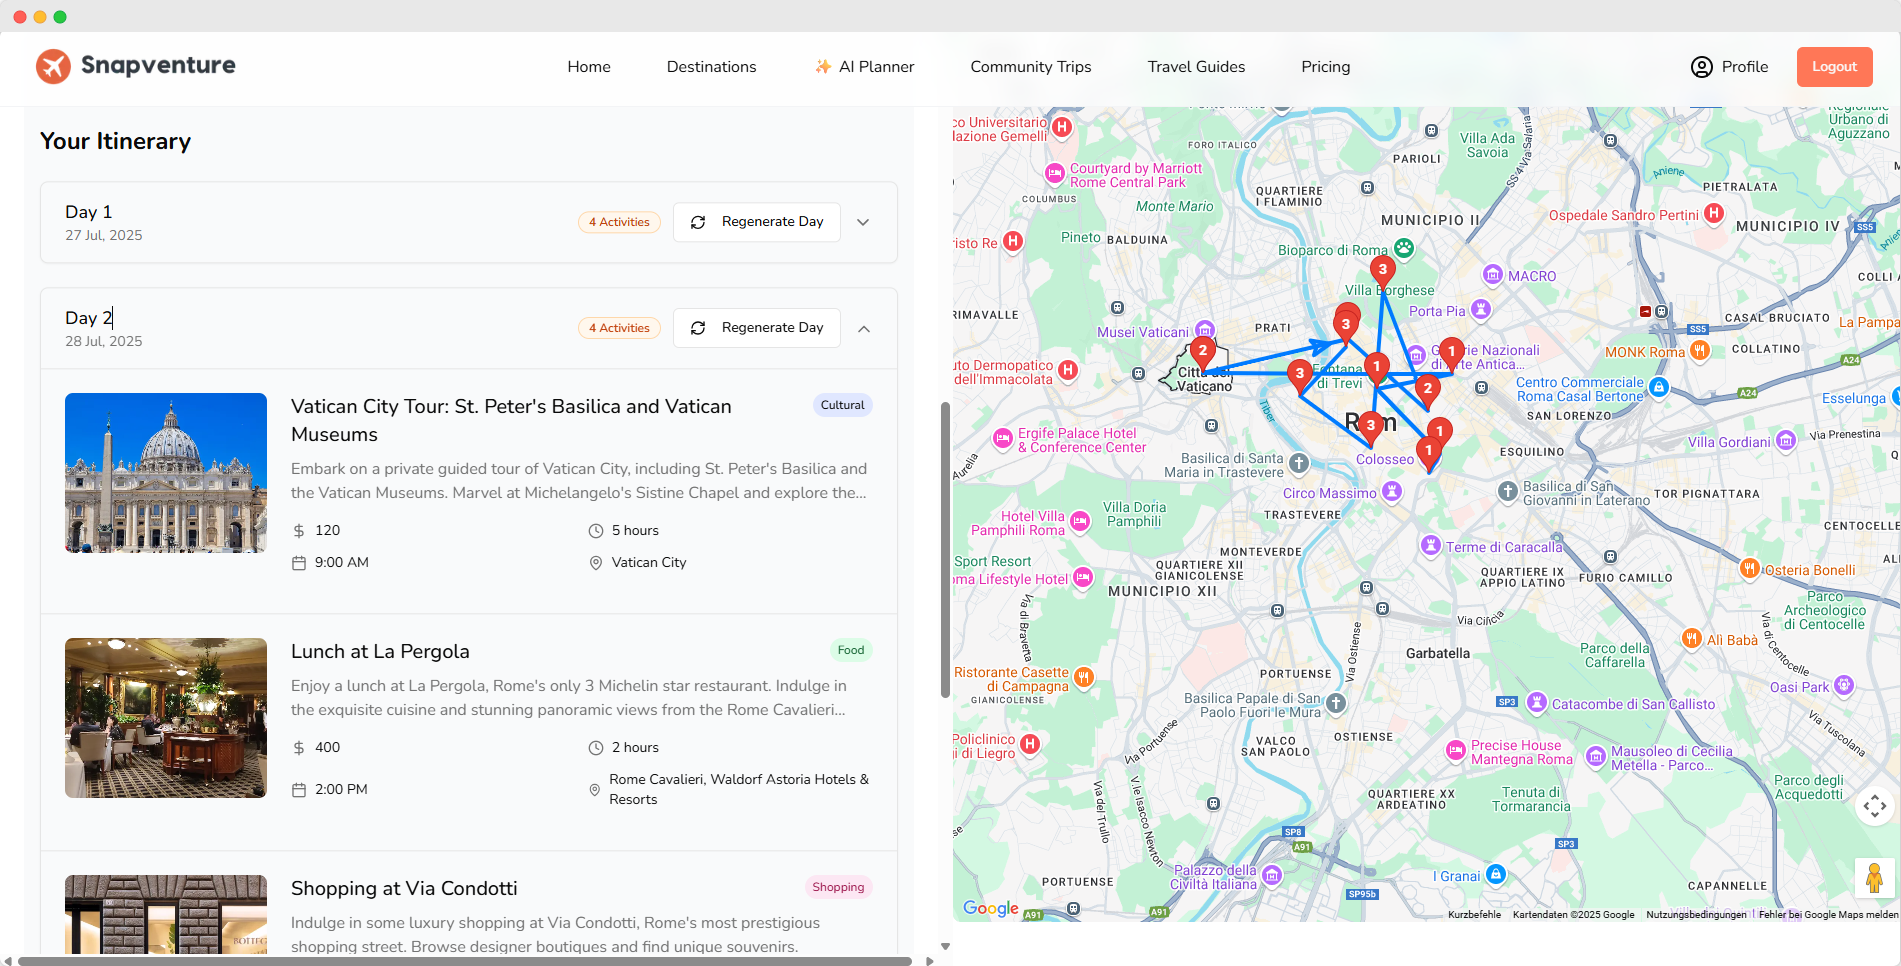The height and width of the screenshot is (966, 1901).
Task: Expand the Day 1 itinerary chevron
Action: pyautogui.click(x=863, y=222)
